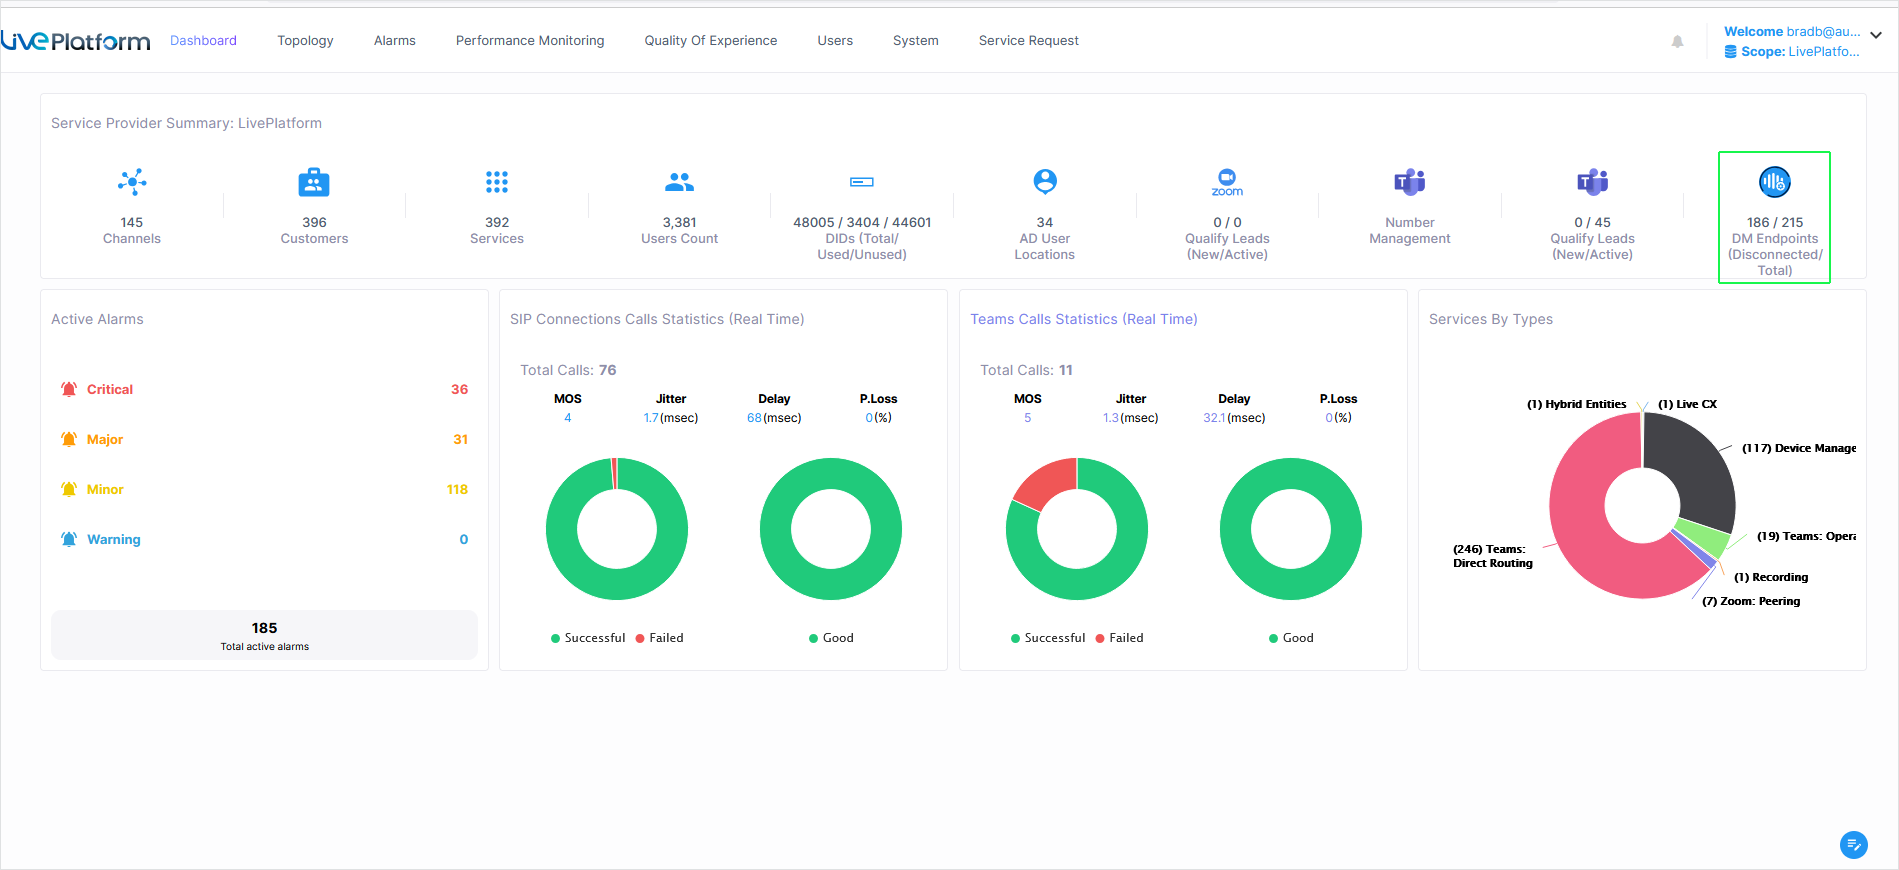1899x870 pixels.
Task: Open the Performance Monitoring menu
Action: pyautogui.click(x=530, y=41)
